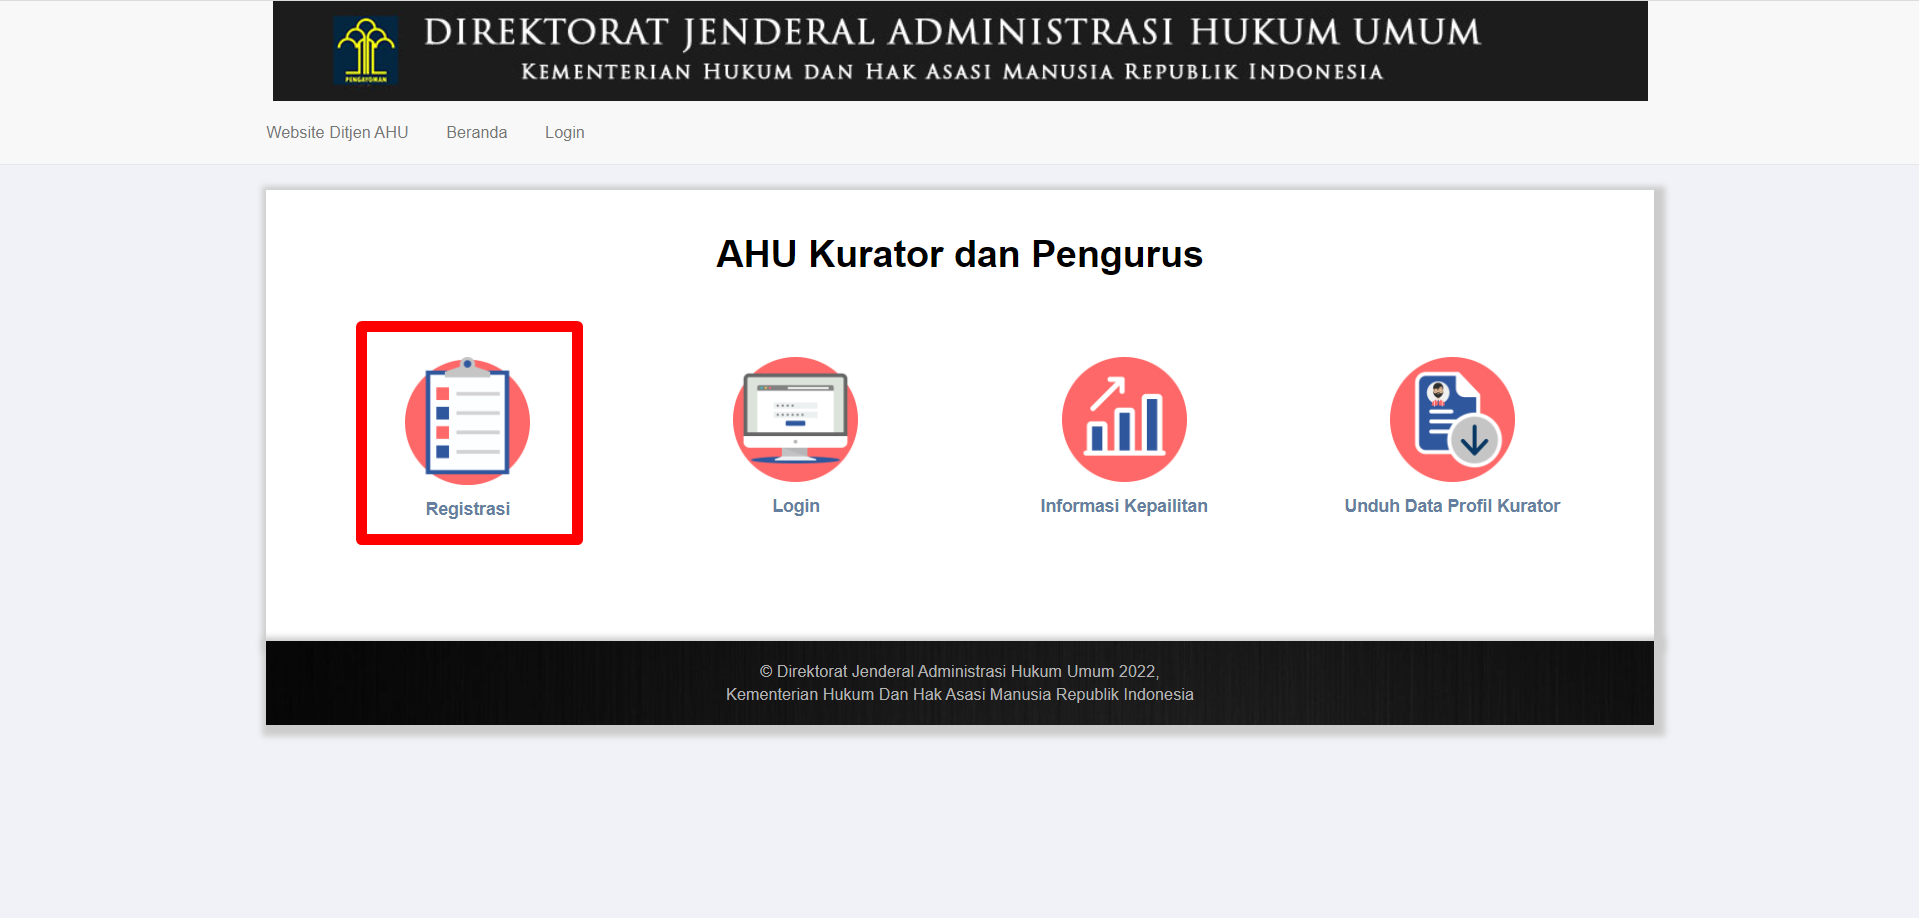Click the Unduh Data Profil Kurator text link
Screen dimensions: 1919x918
point(1451,506)
